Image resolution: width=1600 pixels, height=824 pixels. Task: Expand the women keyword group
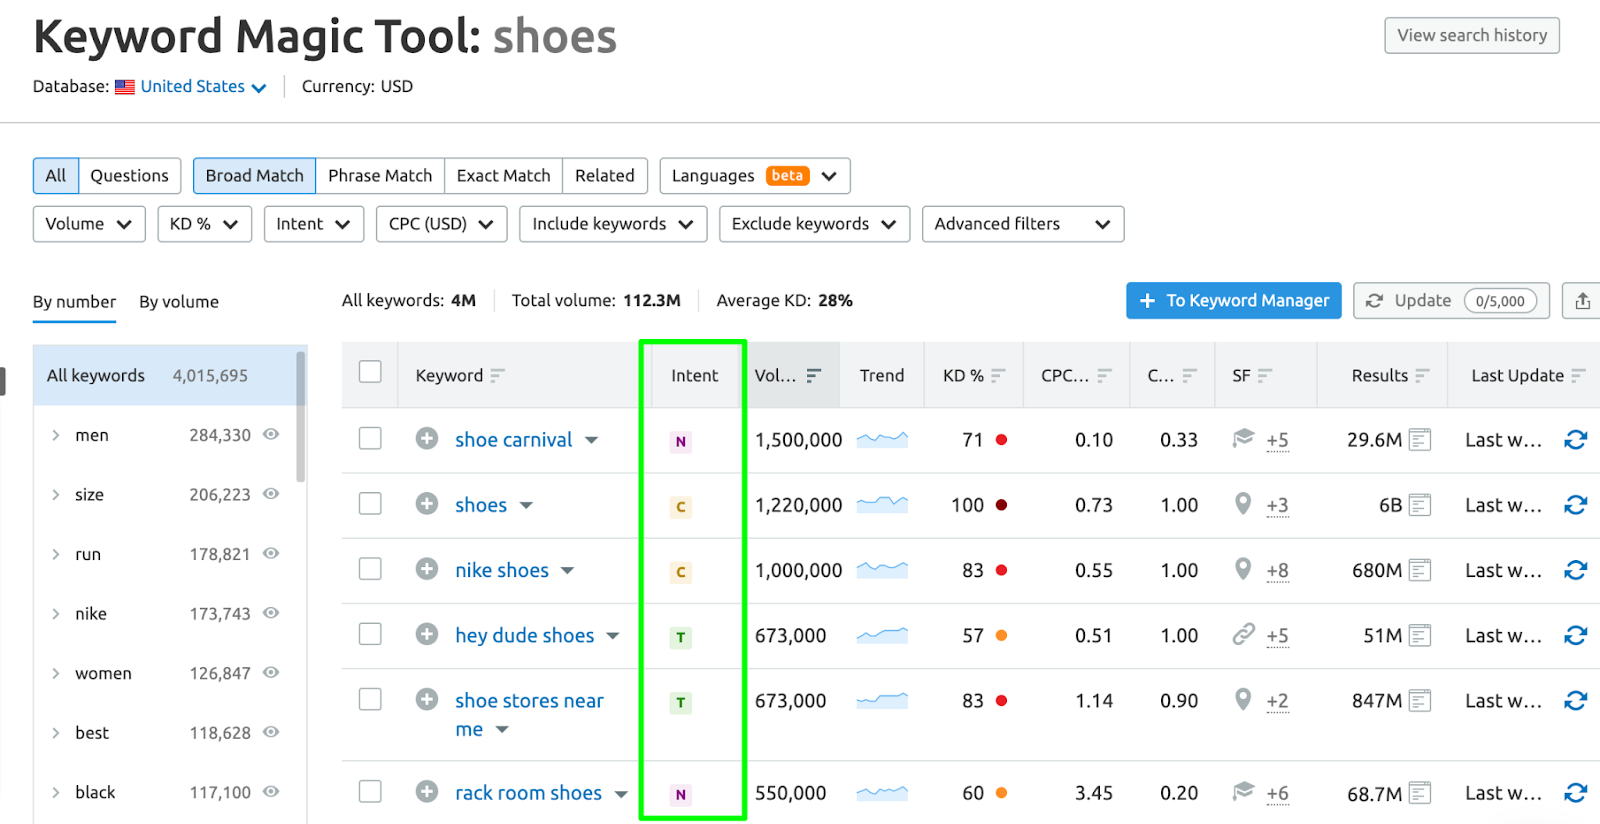point(56,673)
